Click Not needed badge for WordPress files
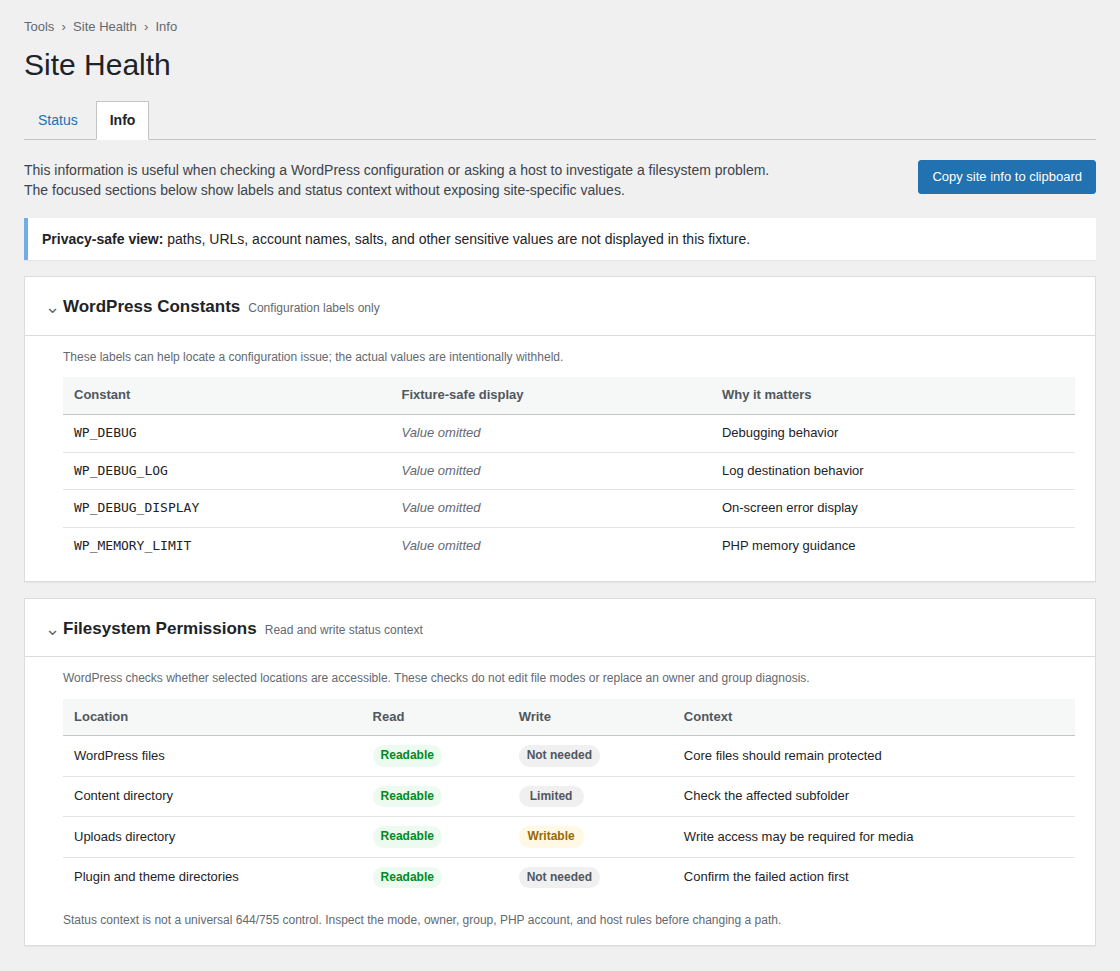1120x971 pixels. point(559,755)
